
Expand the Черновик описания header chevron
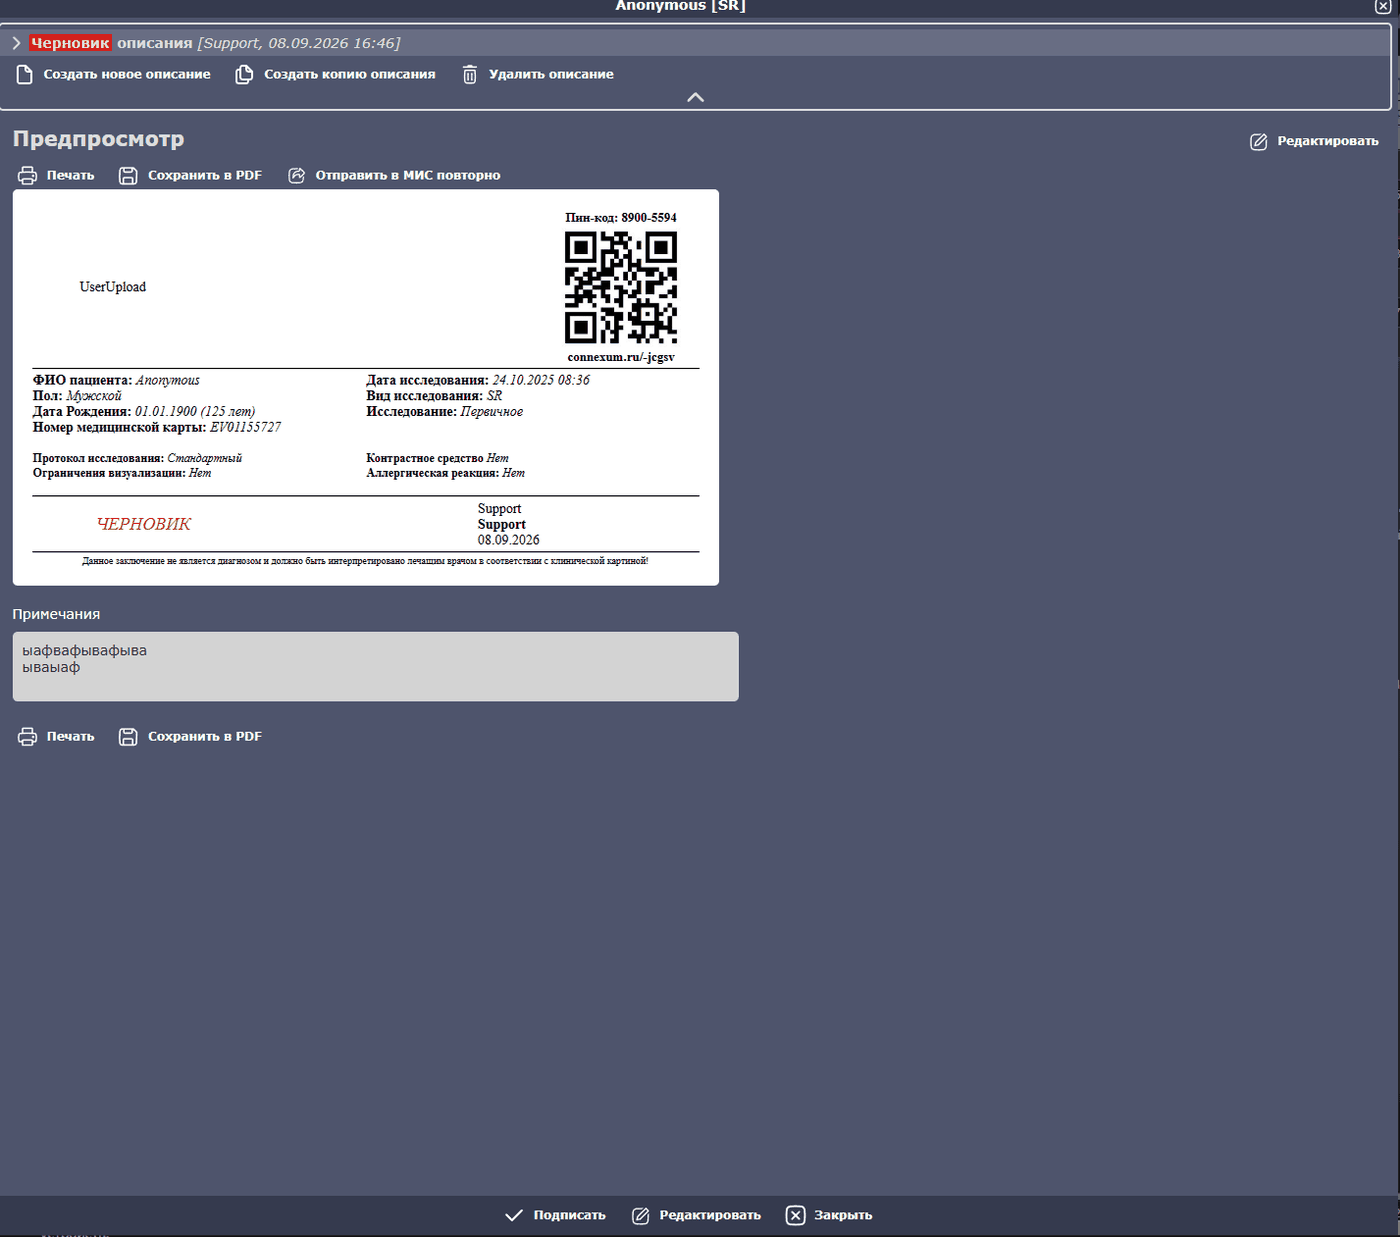pyautogui.click(x=16, y=43)
